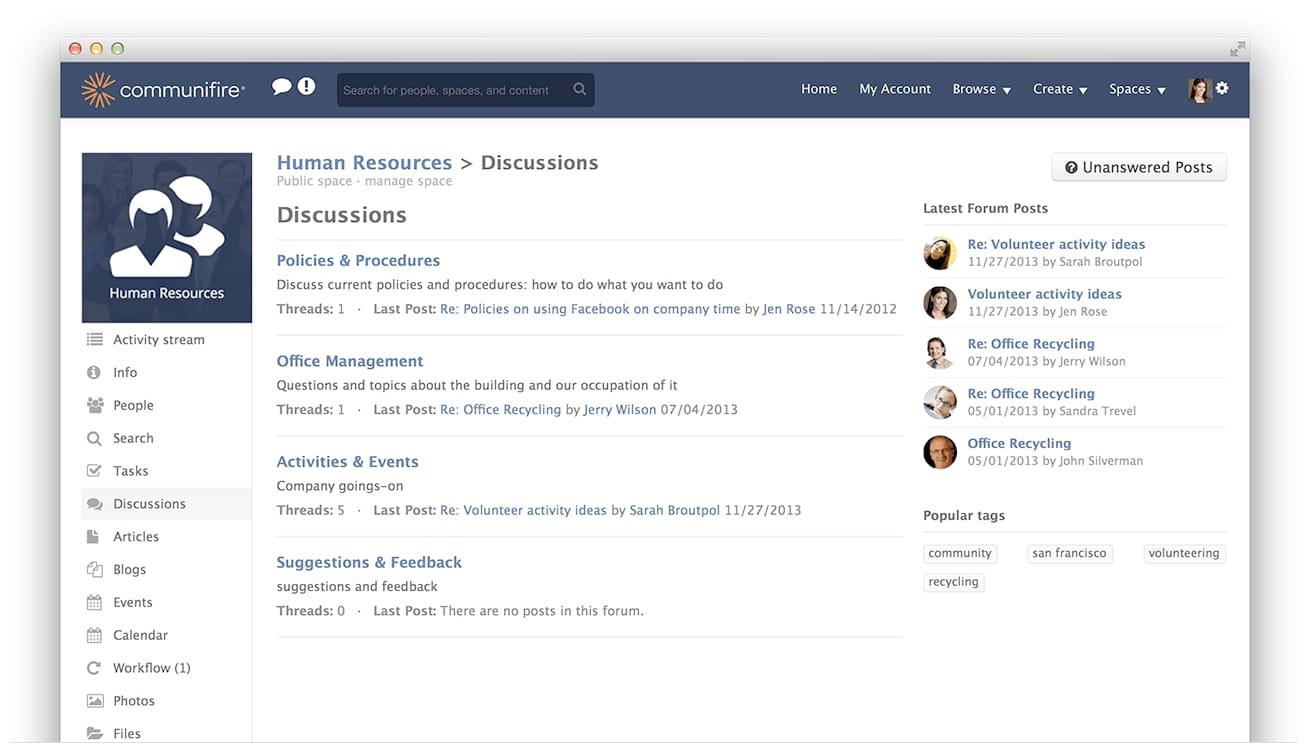Open Volunteer activity ideas post by Jen Rose
Viewport: 1310px width, 751px height.
coord(1044,294)
